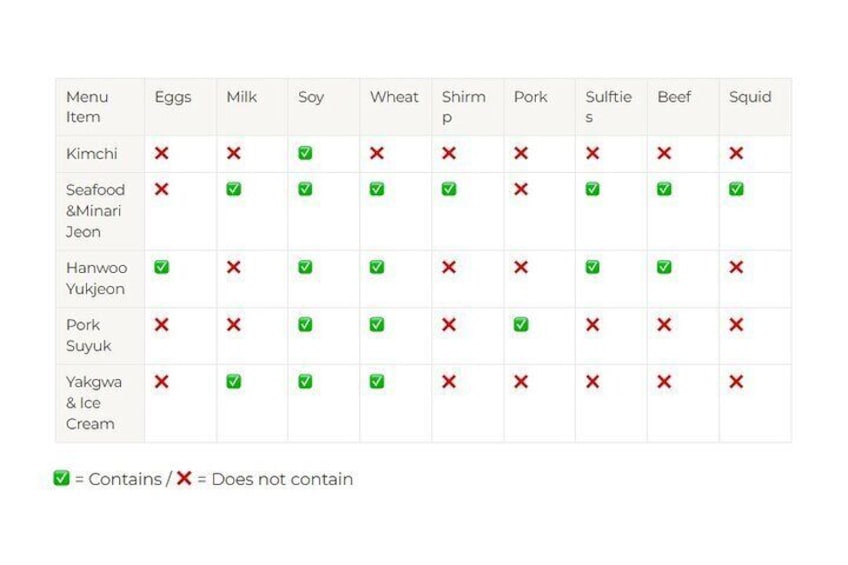Click the Kimchi row label
Image resolution: width=848 pixels, height=565 pixels.
pos(91,154)
